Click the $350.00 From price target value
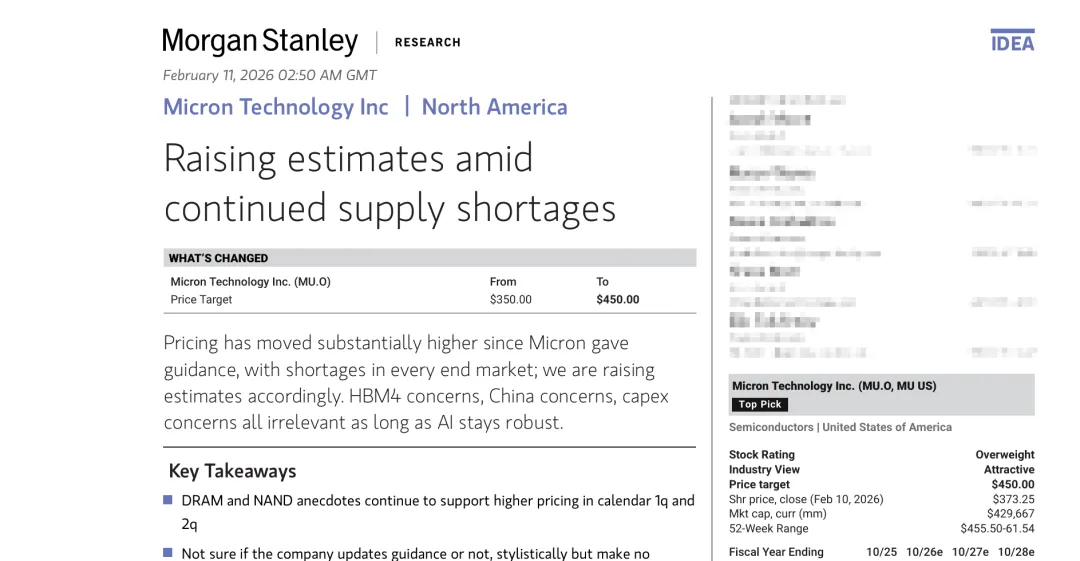 (x=510, y=299)
